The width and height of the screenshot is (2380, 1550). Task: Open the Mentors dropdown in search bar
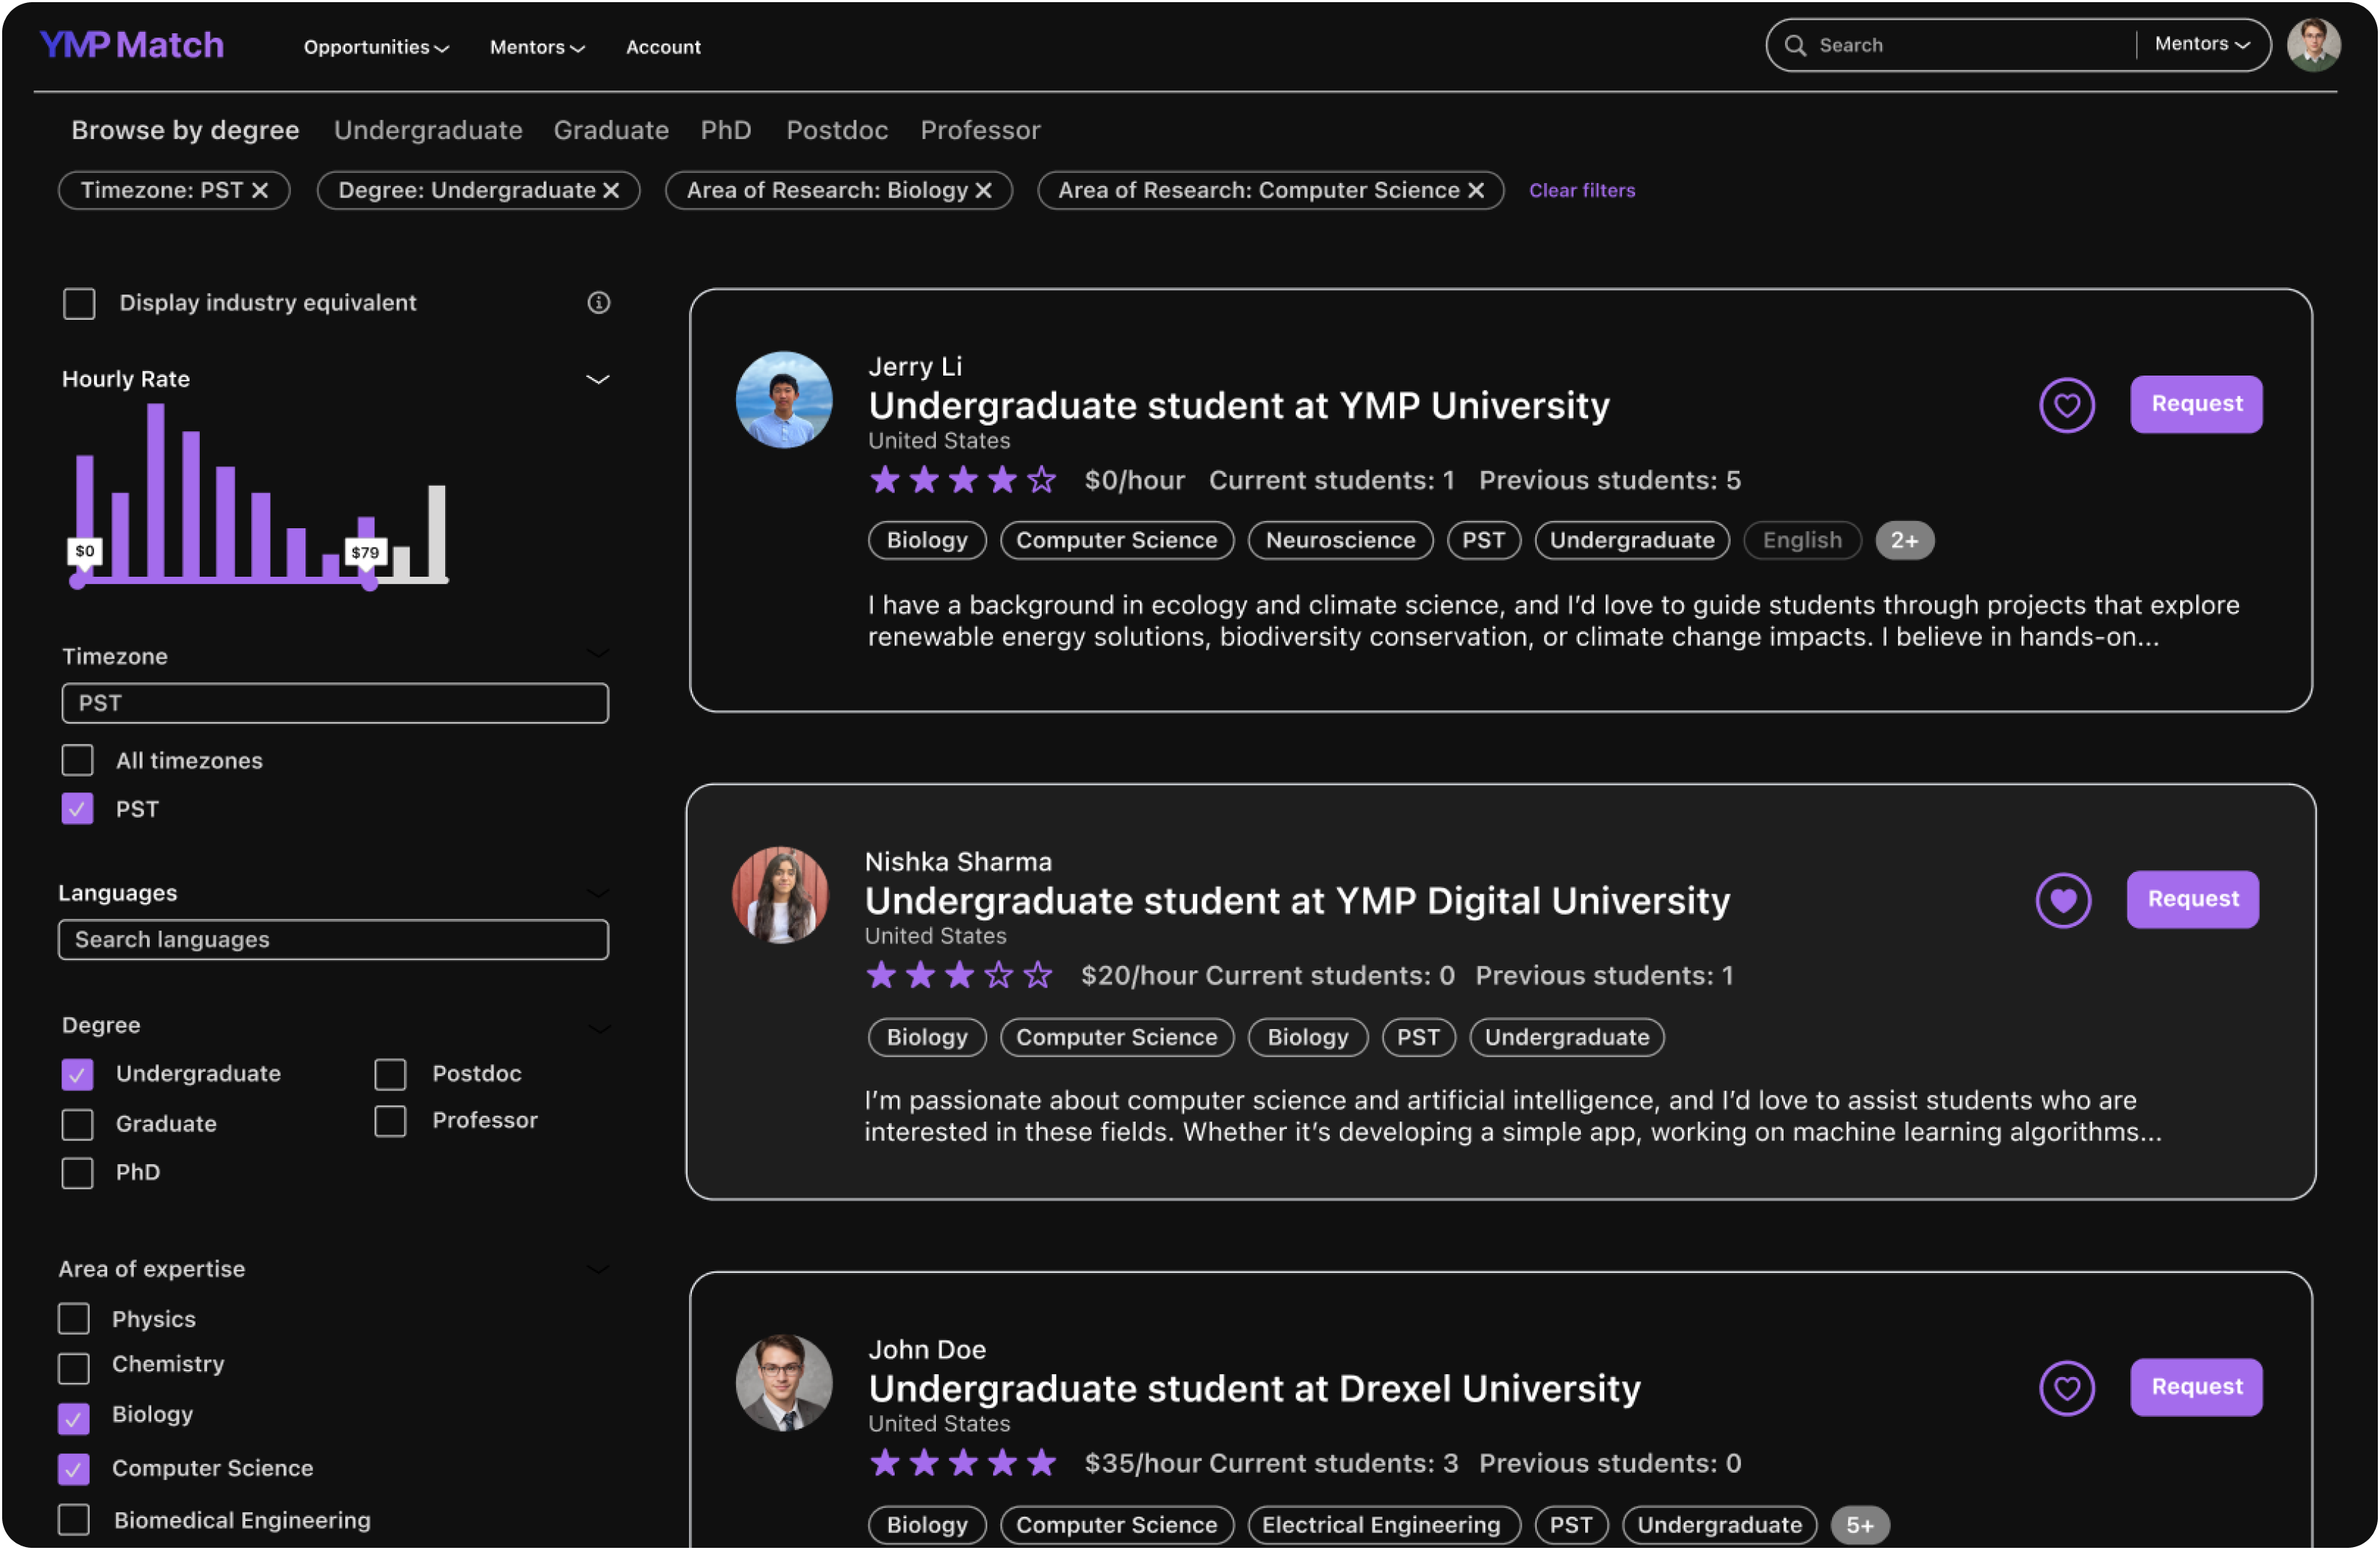coord(2202,44)
